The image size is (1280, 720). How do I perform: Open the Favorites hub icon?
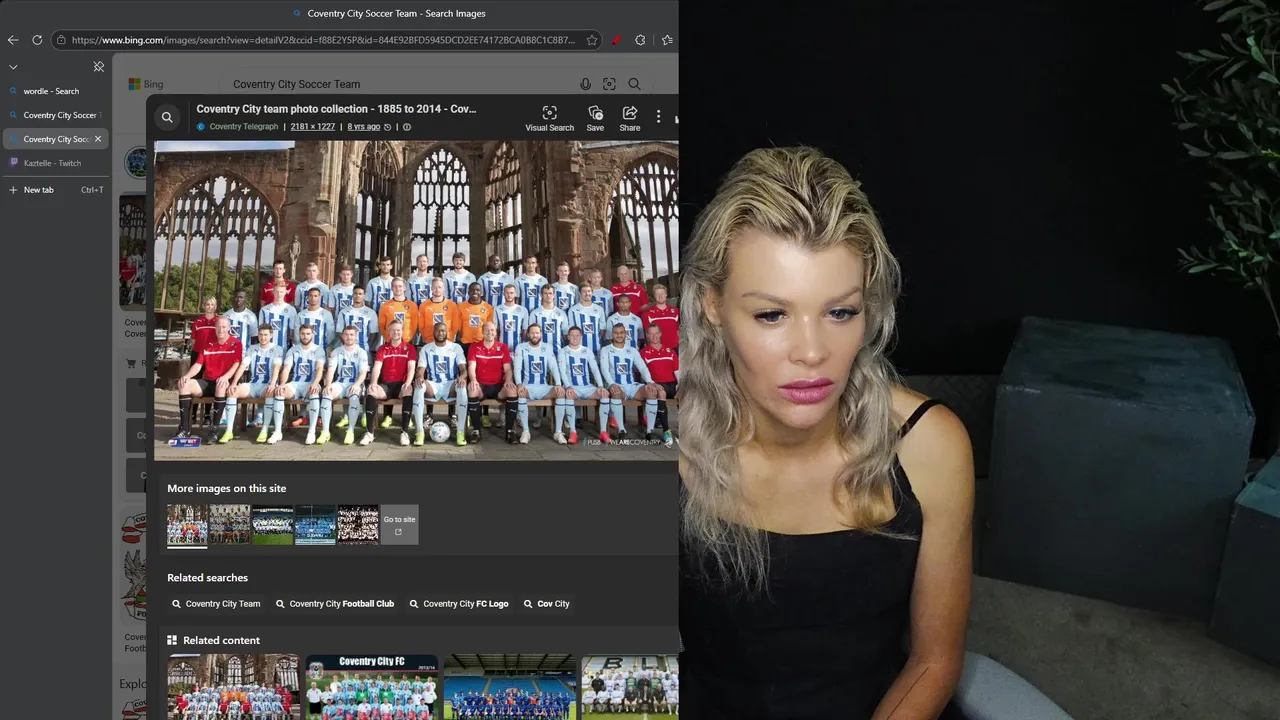[667, 40]
